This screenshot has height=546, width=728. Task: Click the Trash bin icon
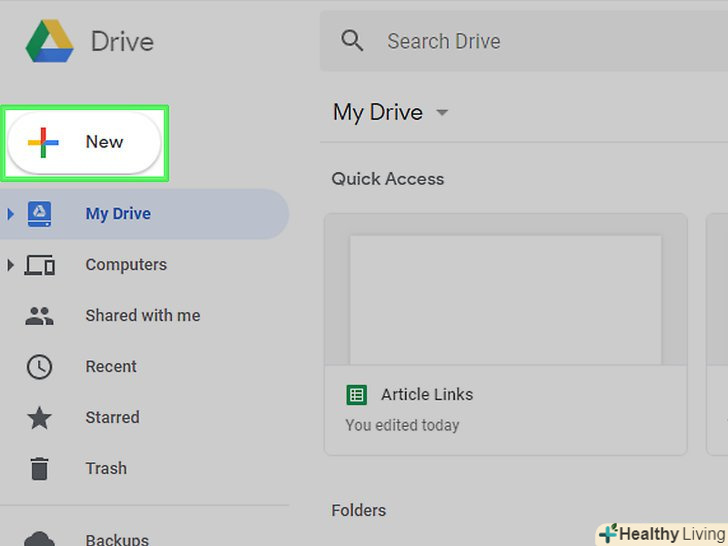click(39, 468)
